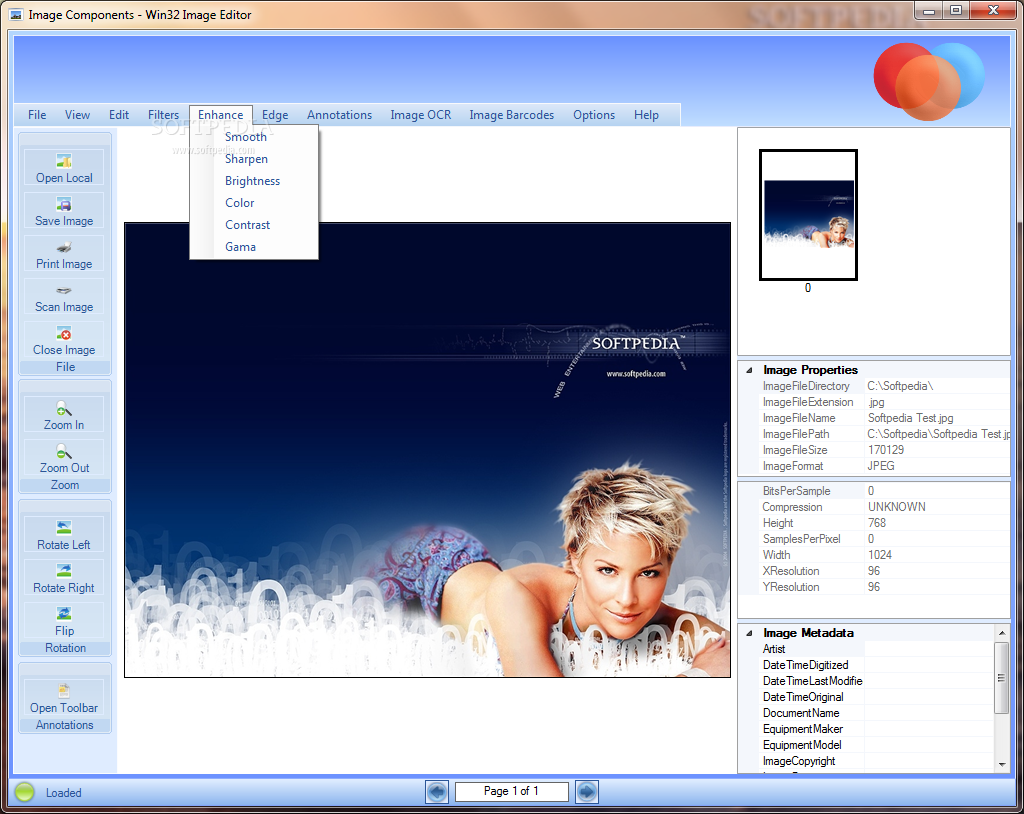Open the Edit menu
The image size is (1024, 814).
point(119,115)
